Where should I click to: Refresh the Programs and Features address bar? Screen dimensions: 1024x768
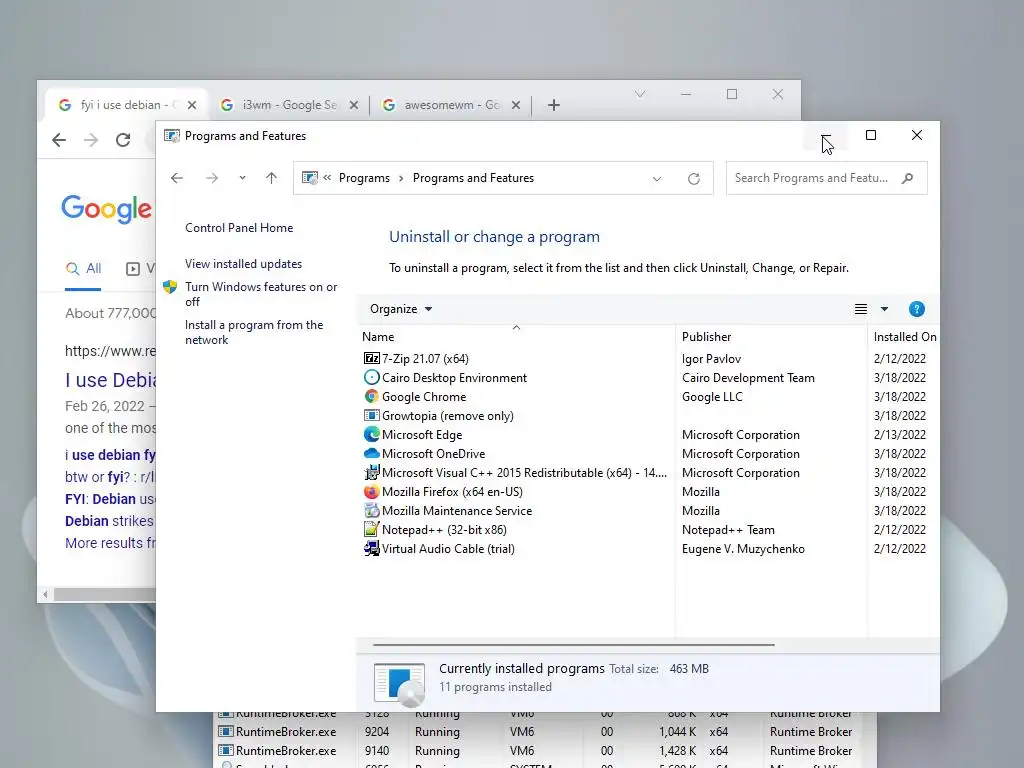[x=694, y=178]
